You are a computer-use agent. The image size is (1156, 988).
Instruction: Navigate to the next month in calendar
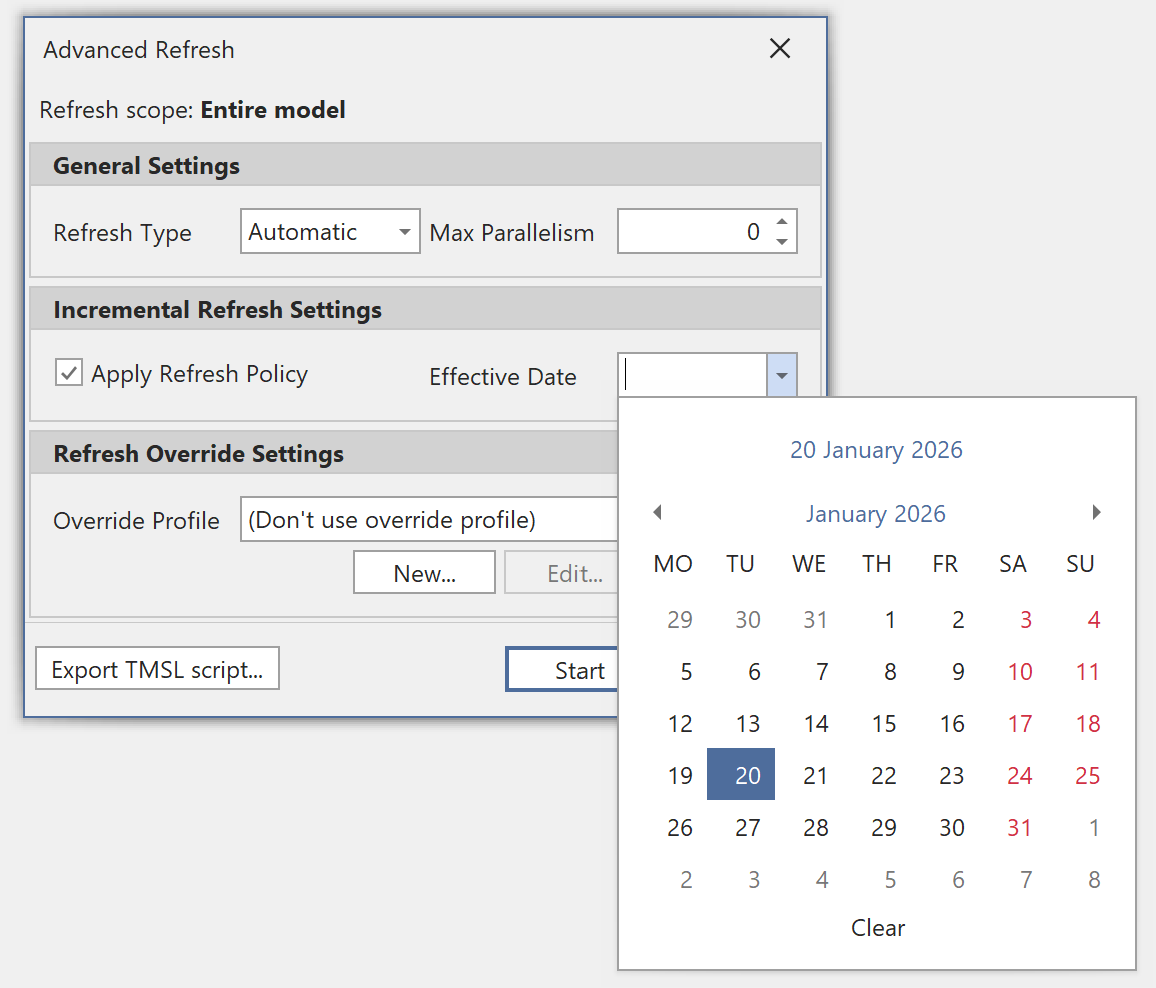coord(1097,512)
